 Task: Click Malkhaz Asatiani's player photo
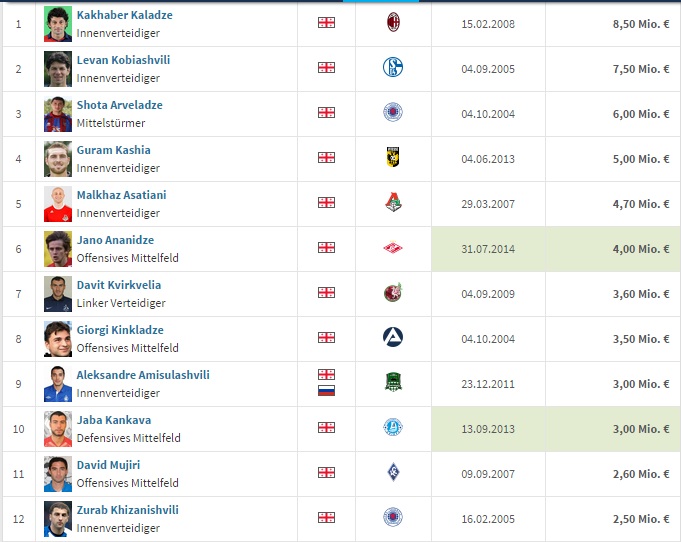(58, 203)
